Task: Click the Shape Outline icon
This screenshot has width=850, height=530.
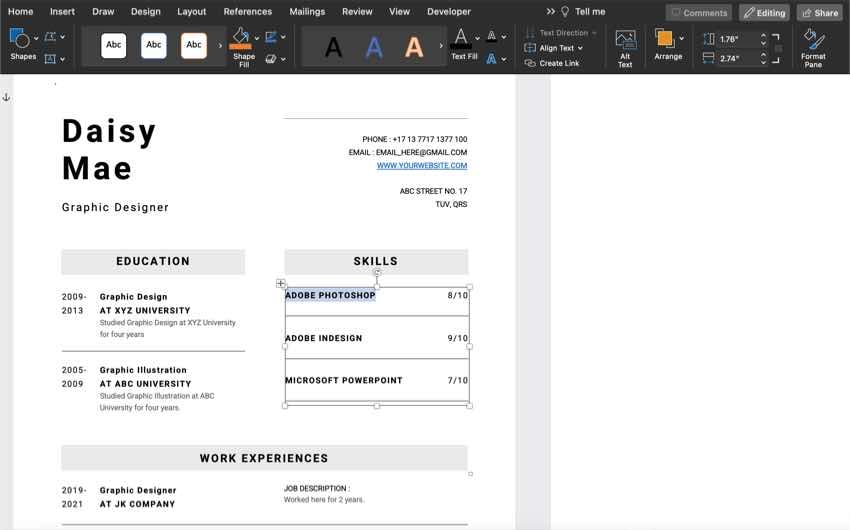Action: [271, 37]
